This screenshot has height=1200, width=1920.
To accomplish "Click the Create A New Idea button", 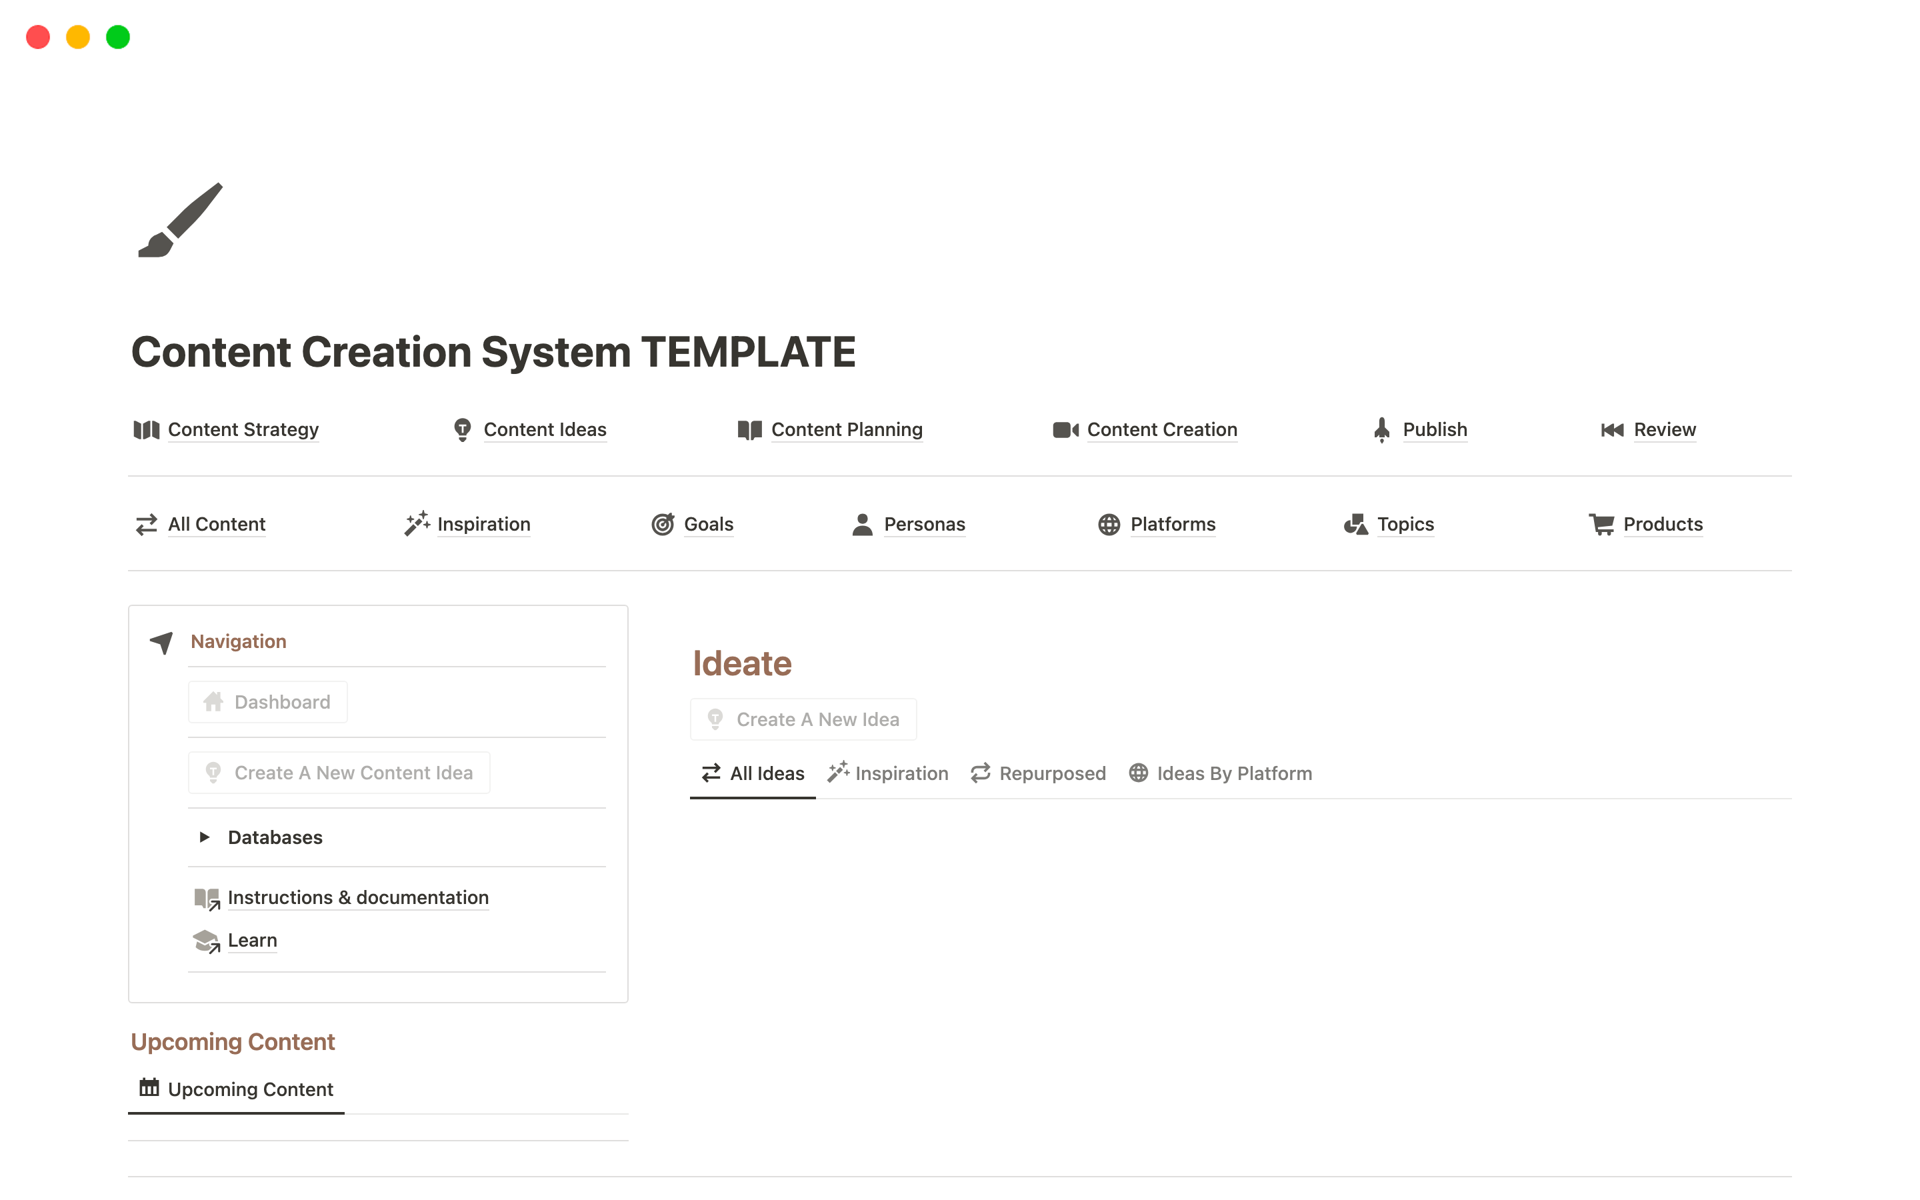I will coord(802,719).
